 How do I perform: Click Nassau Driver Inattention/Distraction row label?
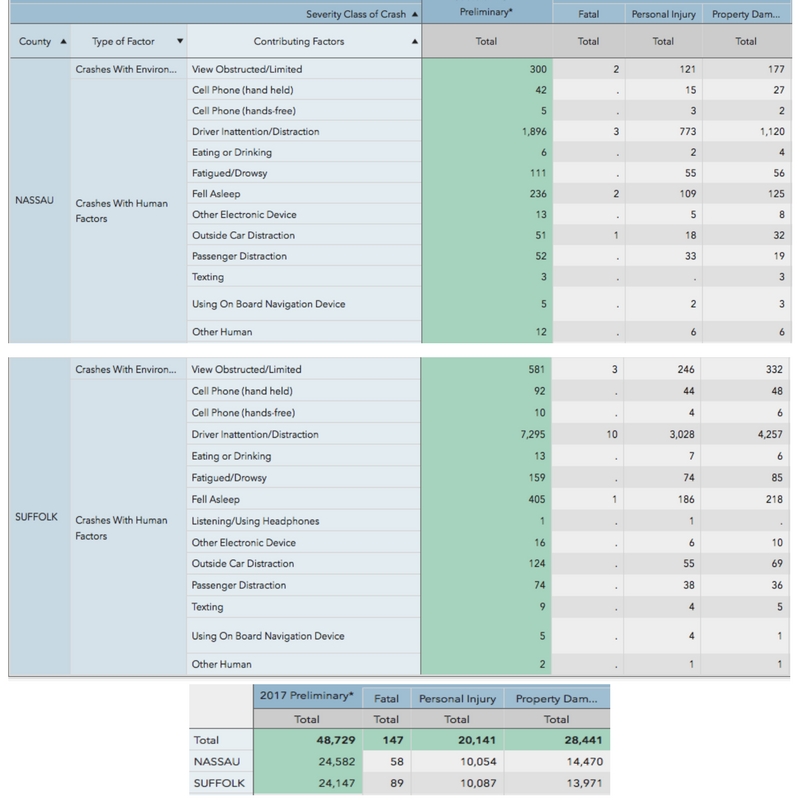(x=256, y=132)
